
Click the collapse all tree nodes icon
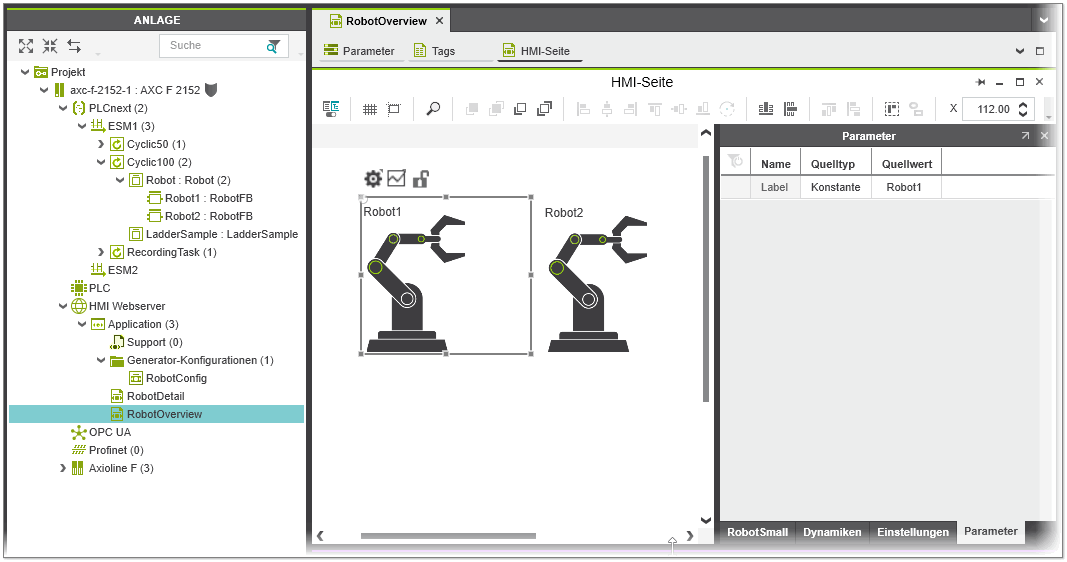(x=50, y=46)
